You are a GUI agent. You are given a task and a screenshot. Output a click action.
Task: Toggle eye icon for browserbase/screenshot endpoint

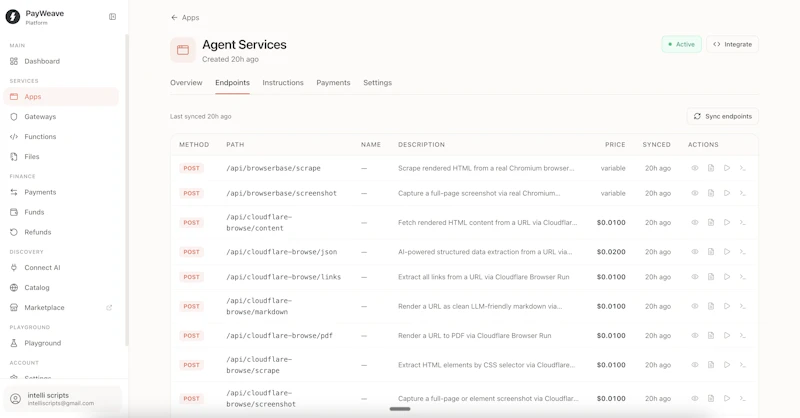coord(695,193)
